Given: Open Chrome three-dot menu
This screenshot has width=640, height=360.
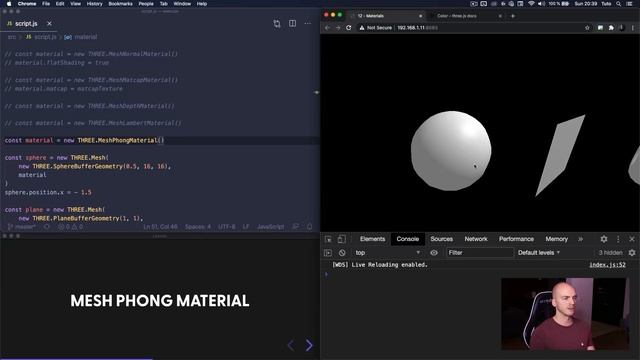Looking at the screenshot, I should [633, 28].
